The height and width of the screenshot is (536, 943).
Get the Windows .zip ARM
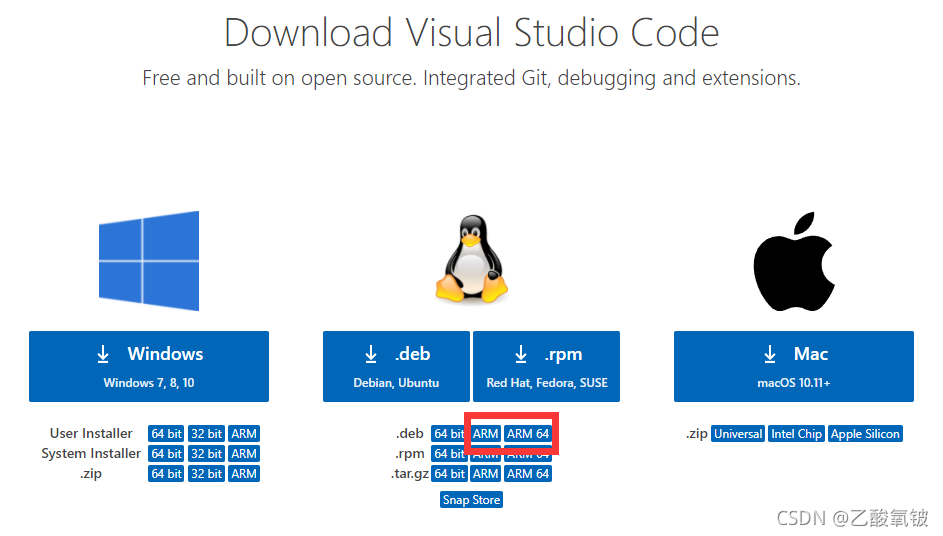[244, 473]
